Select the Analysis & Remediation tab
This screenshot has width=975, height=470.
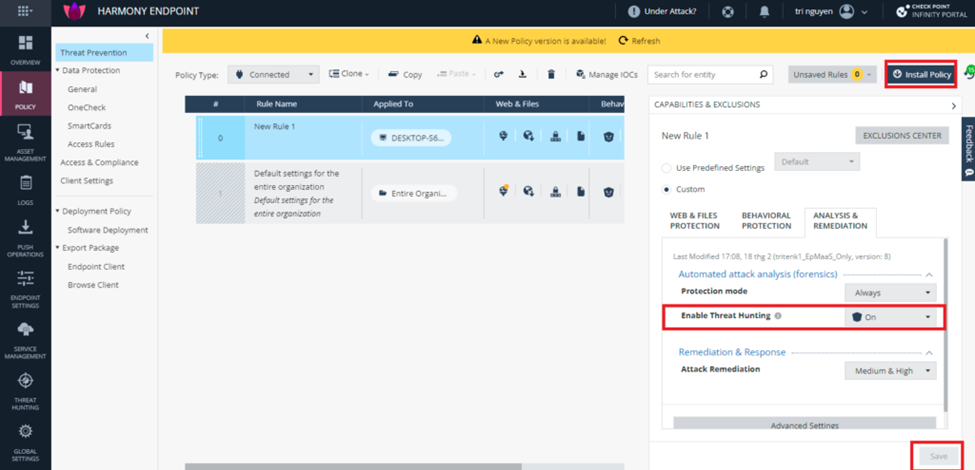840,221
